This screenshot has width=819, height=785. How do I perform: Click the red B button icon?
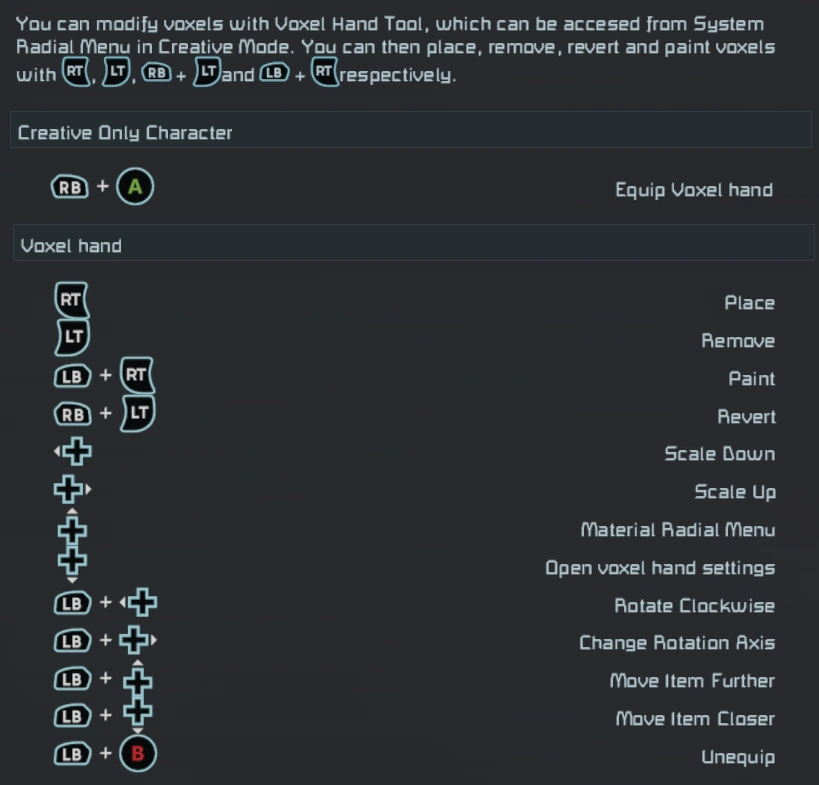pos(138,754)
